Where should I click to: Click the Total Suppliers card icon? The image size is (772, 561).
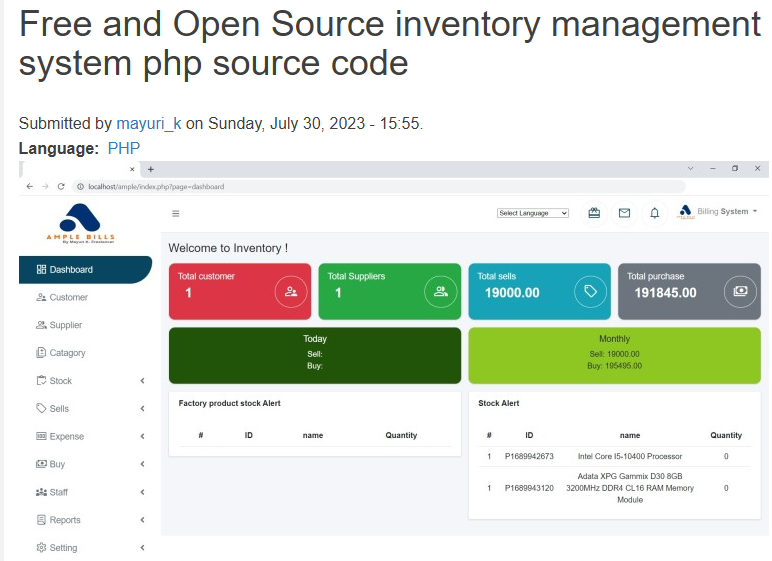tap(440, 292)
